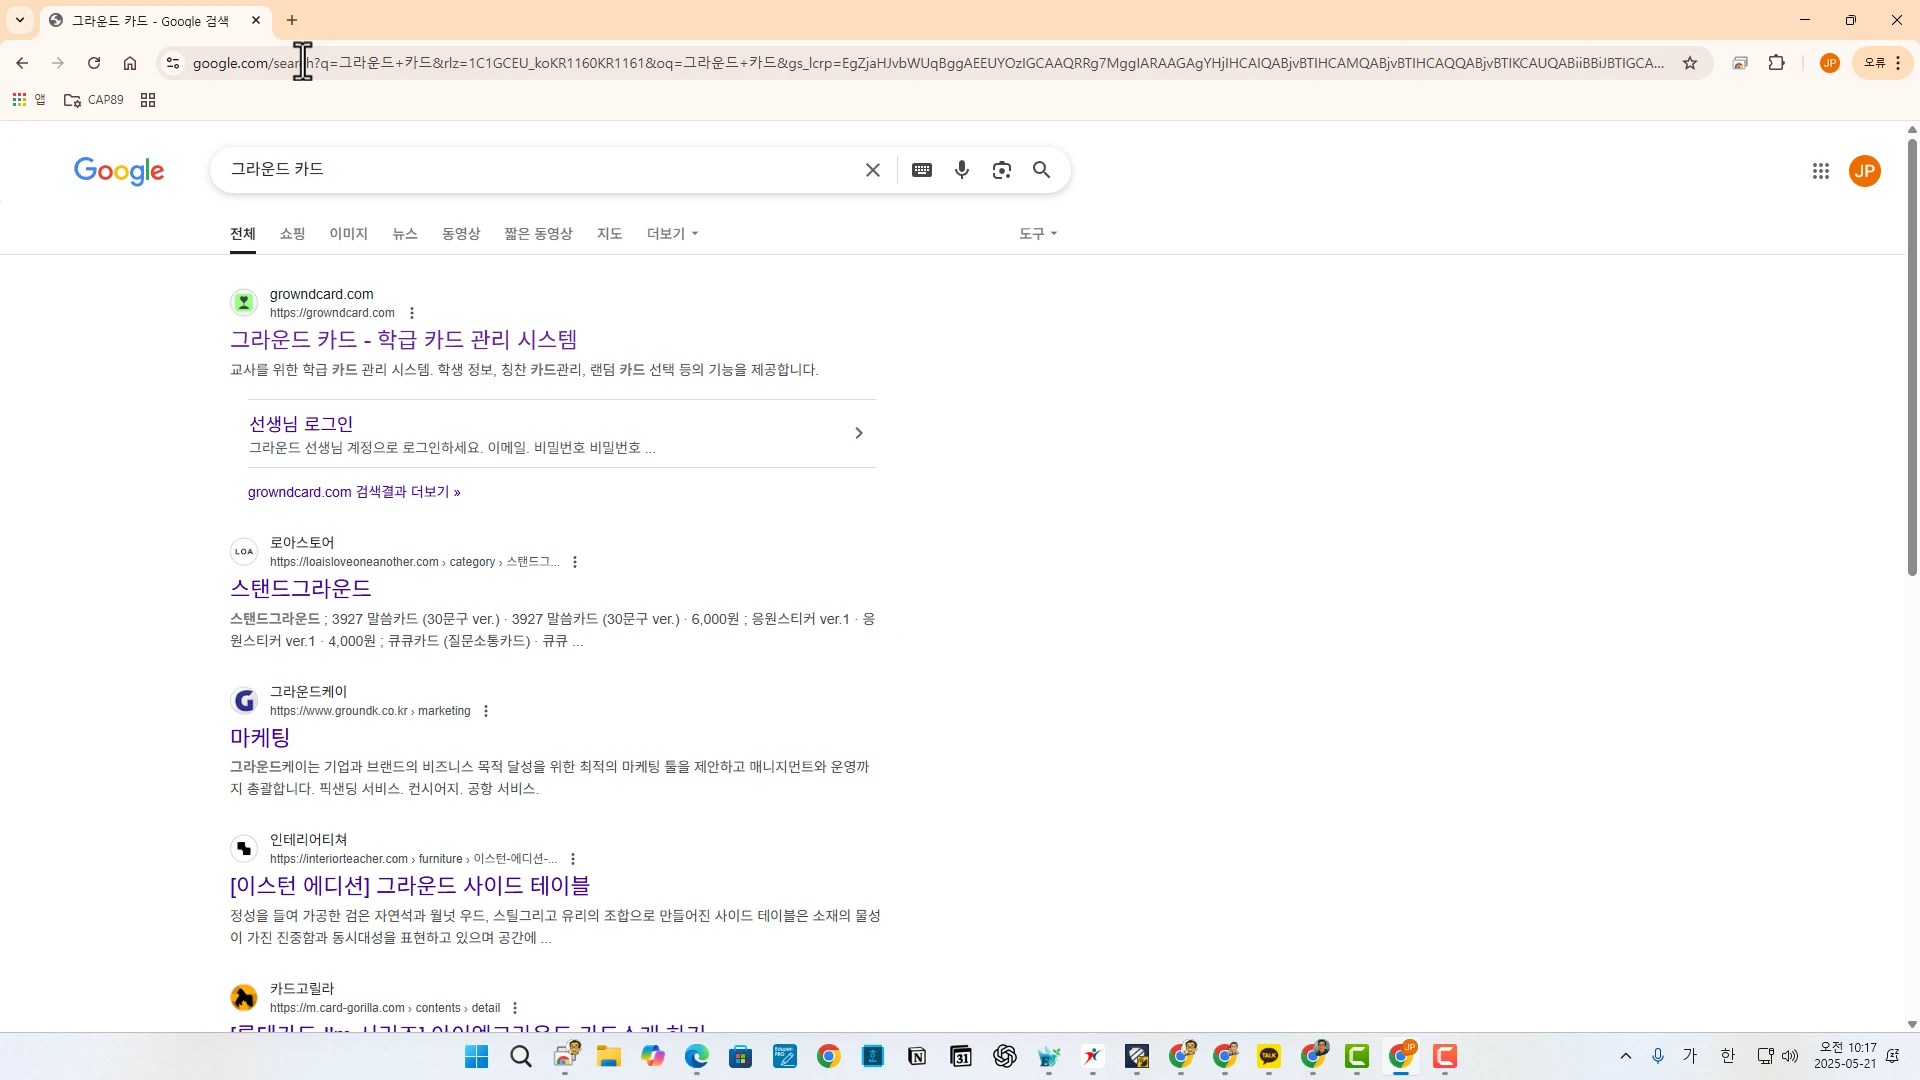This screenshot has width=1920, height=1080.
Task: Open Notion from taskbar
Action: pos(917,1057)
